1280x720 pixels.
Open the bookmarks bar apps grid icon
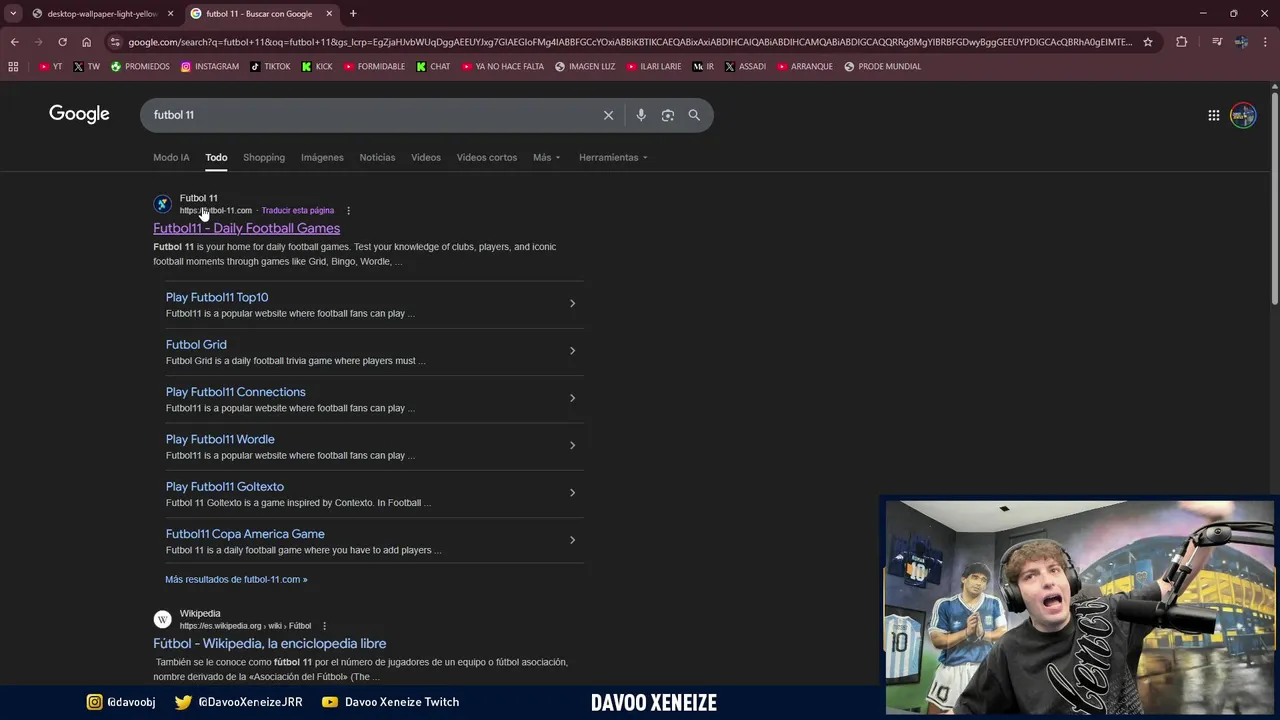13,66
